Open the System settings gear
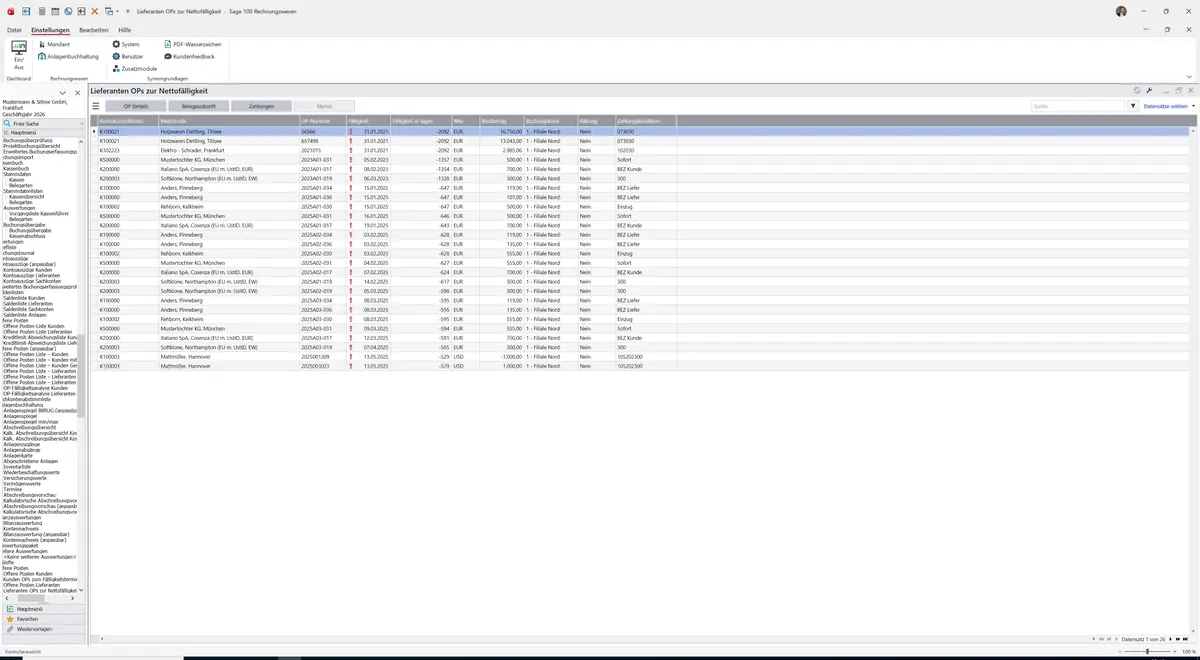Image resolution: width=1200 pixels, height=660 pixels. (x=126, y=44)
